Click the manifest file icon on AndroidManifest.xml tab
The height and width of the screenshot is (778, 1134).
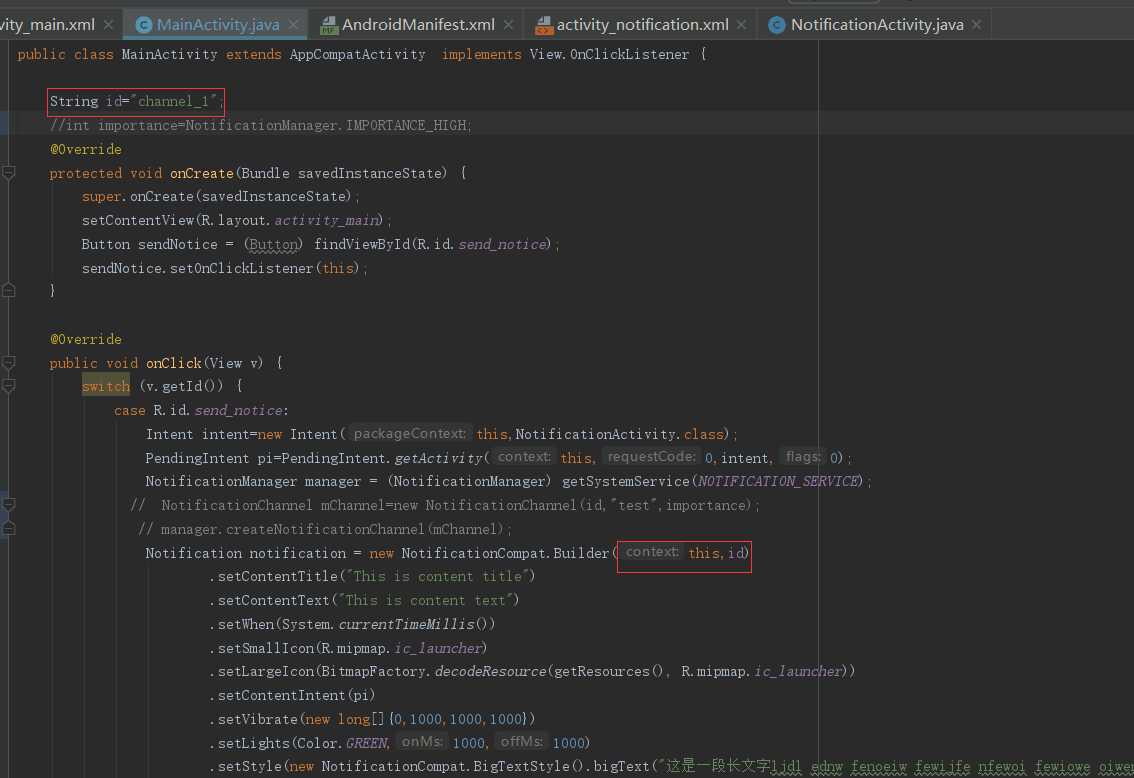click(x=328, y=25)
